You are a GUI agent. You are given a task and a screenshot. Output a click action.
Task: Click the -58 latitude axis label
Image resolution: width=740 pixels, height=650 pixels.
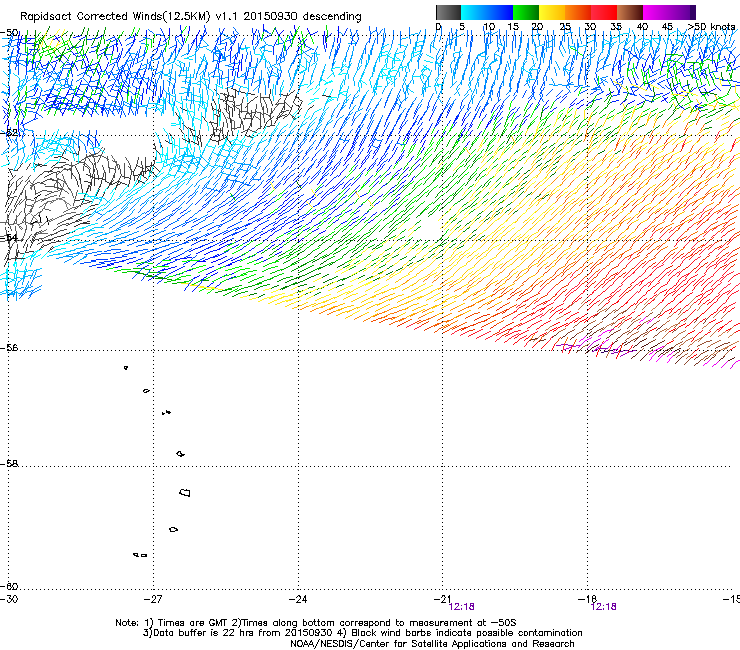pos(9,464)
